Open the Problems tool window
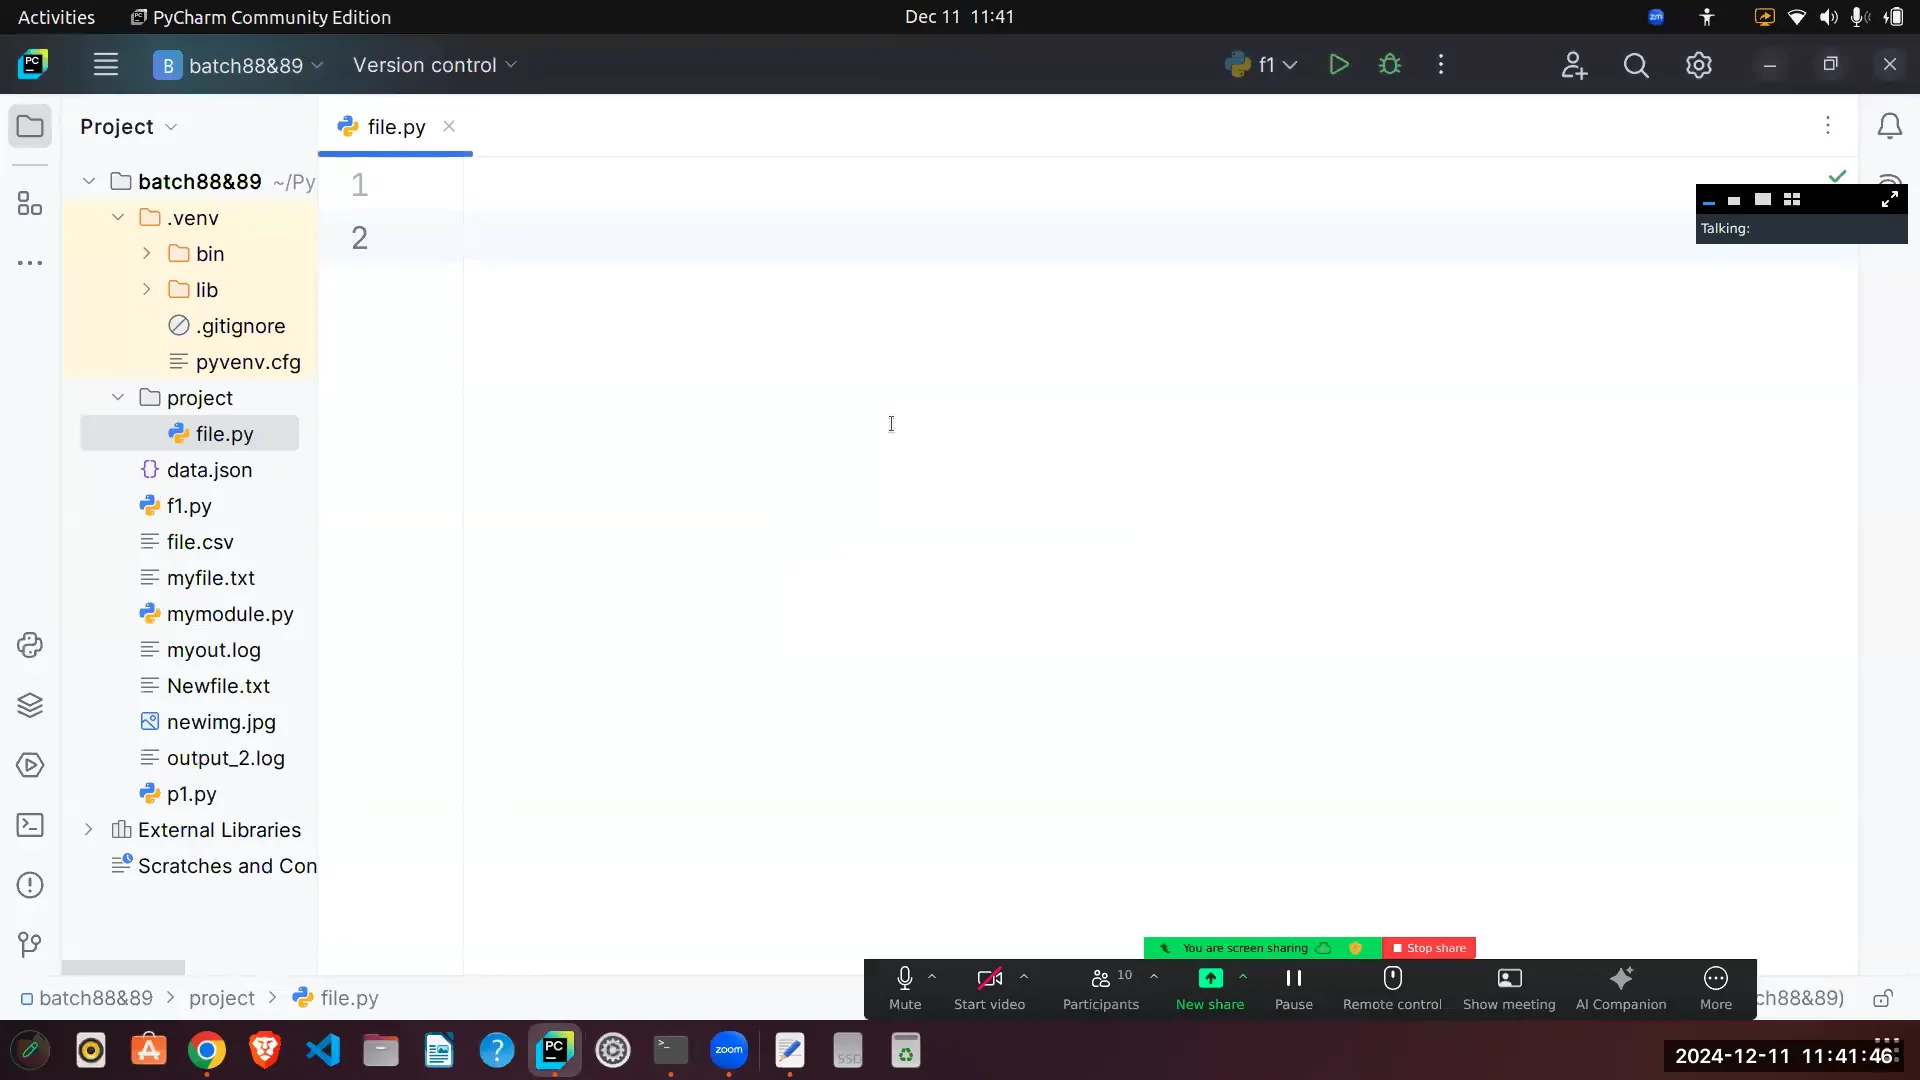 pos(30,885)
